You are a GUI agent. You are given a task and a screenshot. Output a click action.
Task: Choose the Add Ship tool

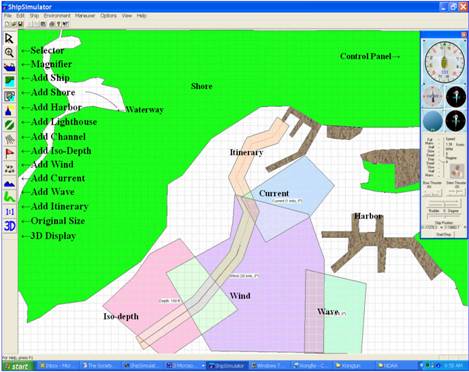tap(9, 67)
